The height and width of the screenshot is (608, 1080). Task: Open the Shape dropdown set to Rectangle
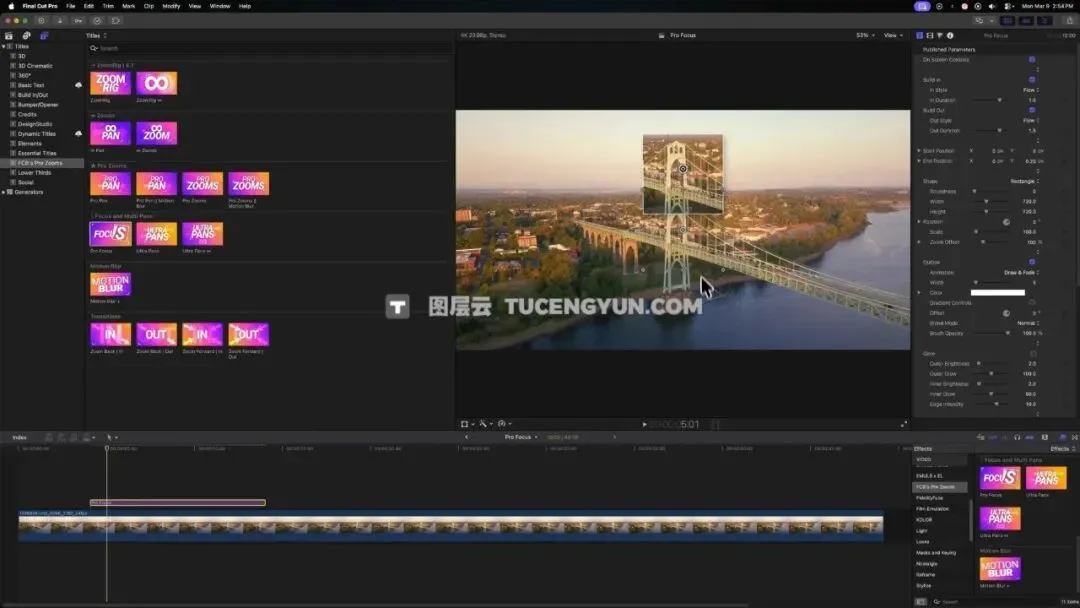(x=1022, y=181)
